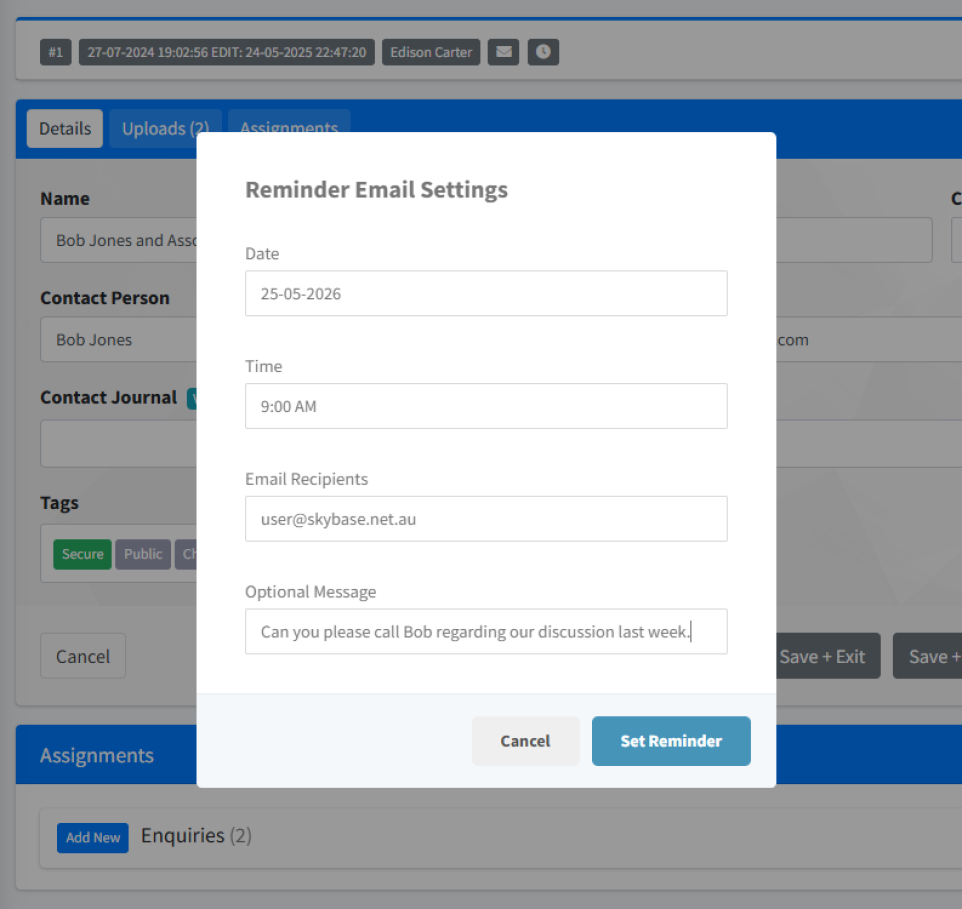Click the clock reminder icon in header
962x909 pixels.
[543, 52]
